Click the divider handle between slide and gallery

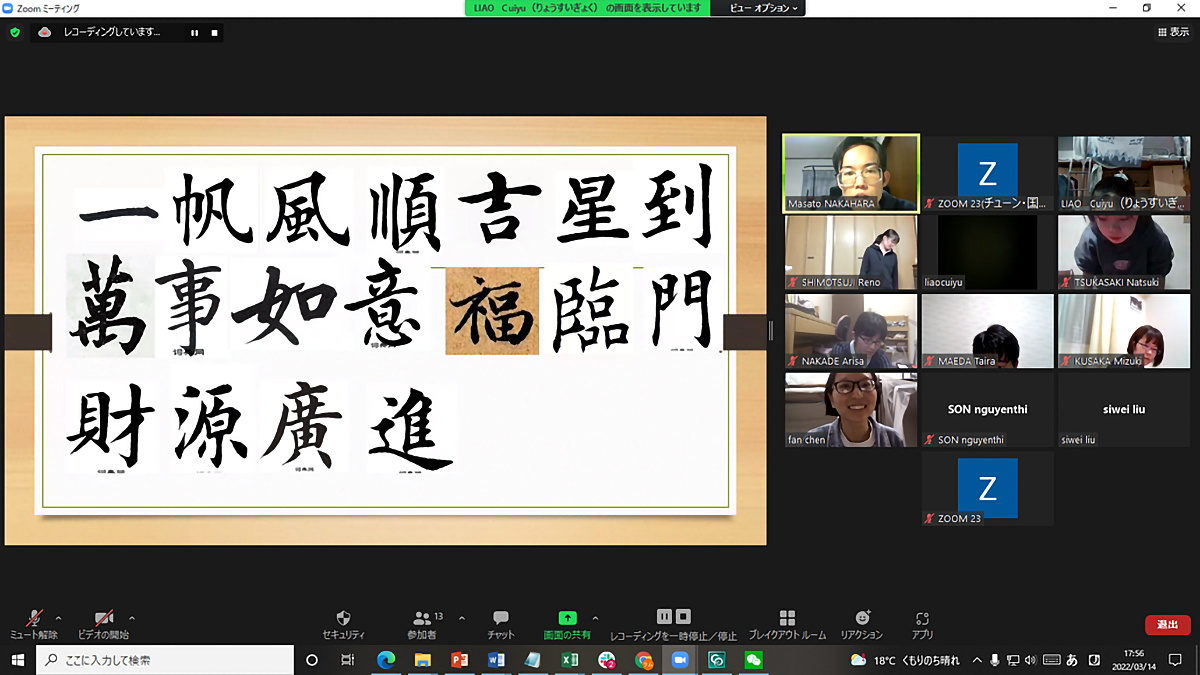[x=770, y=330]
